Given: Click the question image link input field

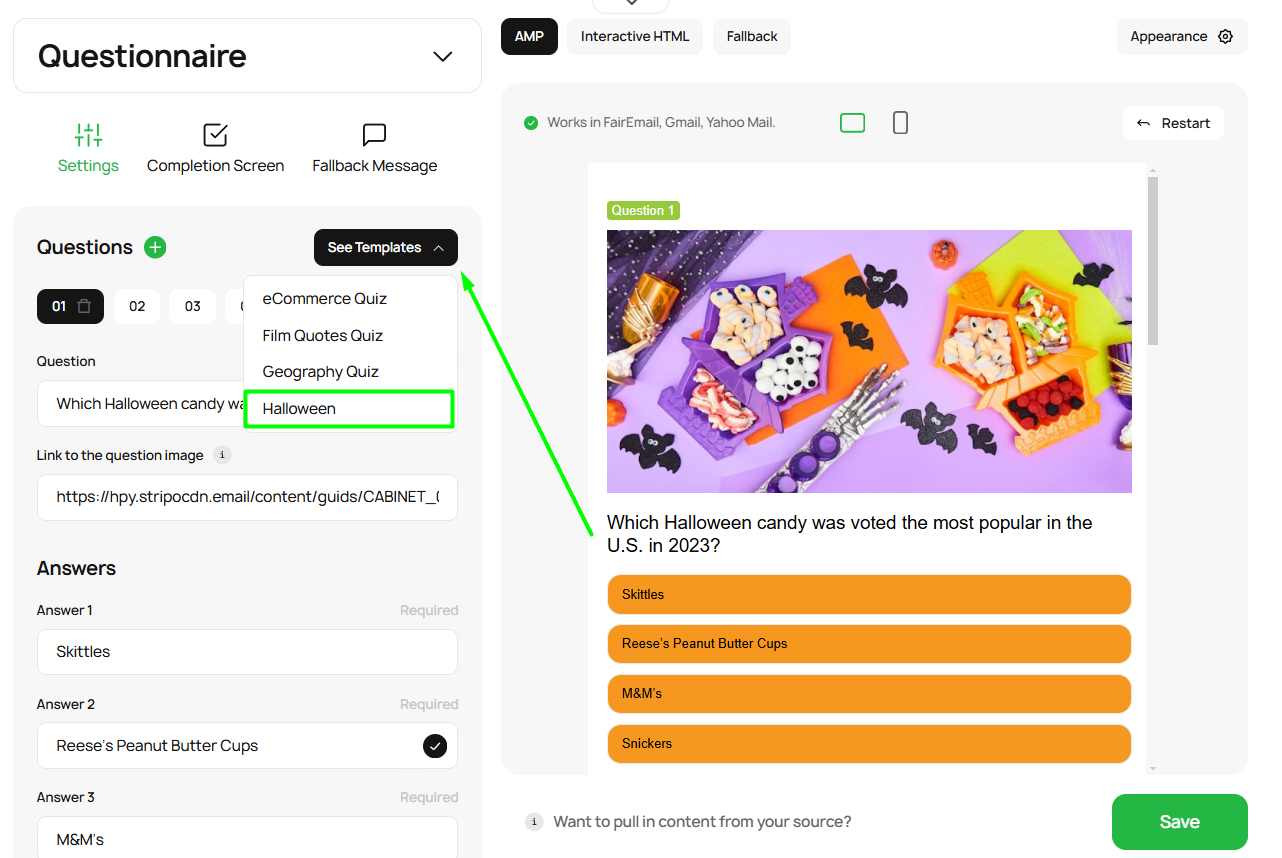Looking at the screenshot, I should (247, 497).
